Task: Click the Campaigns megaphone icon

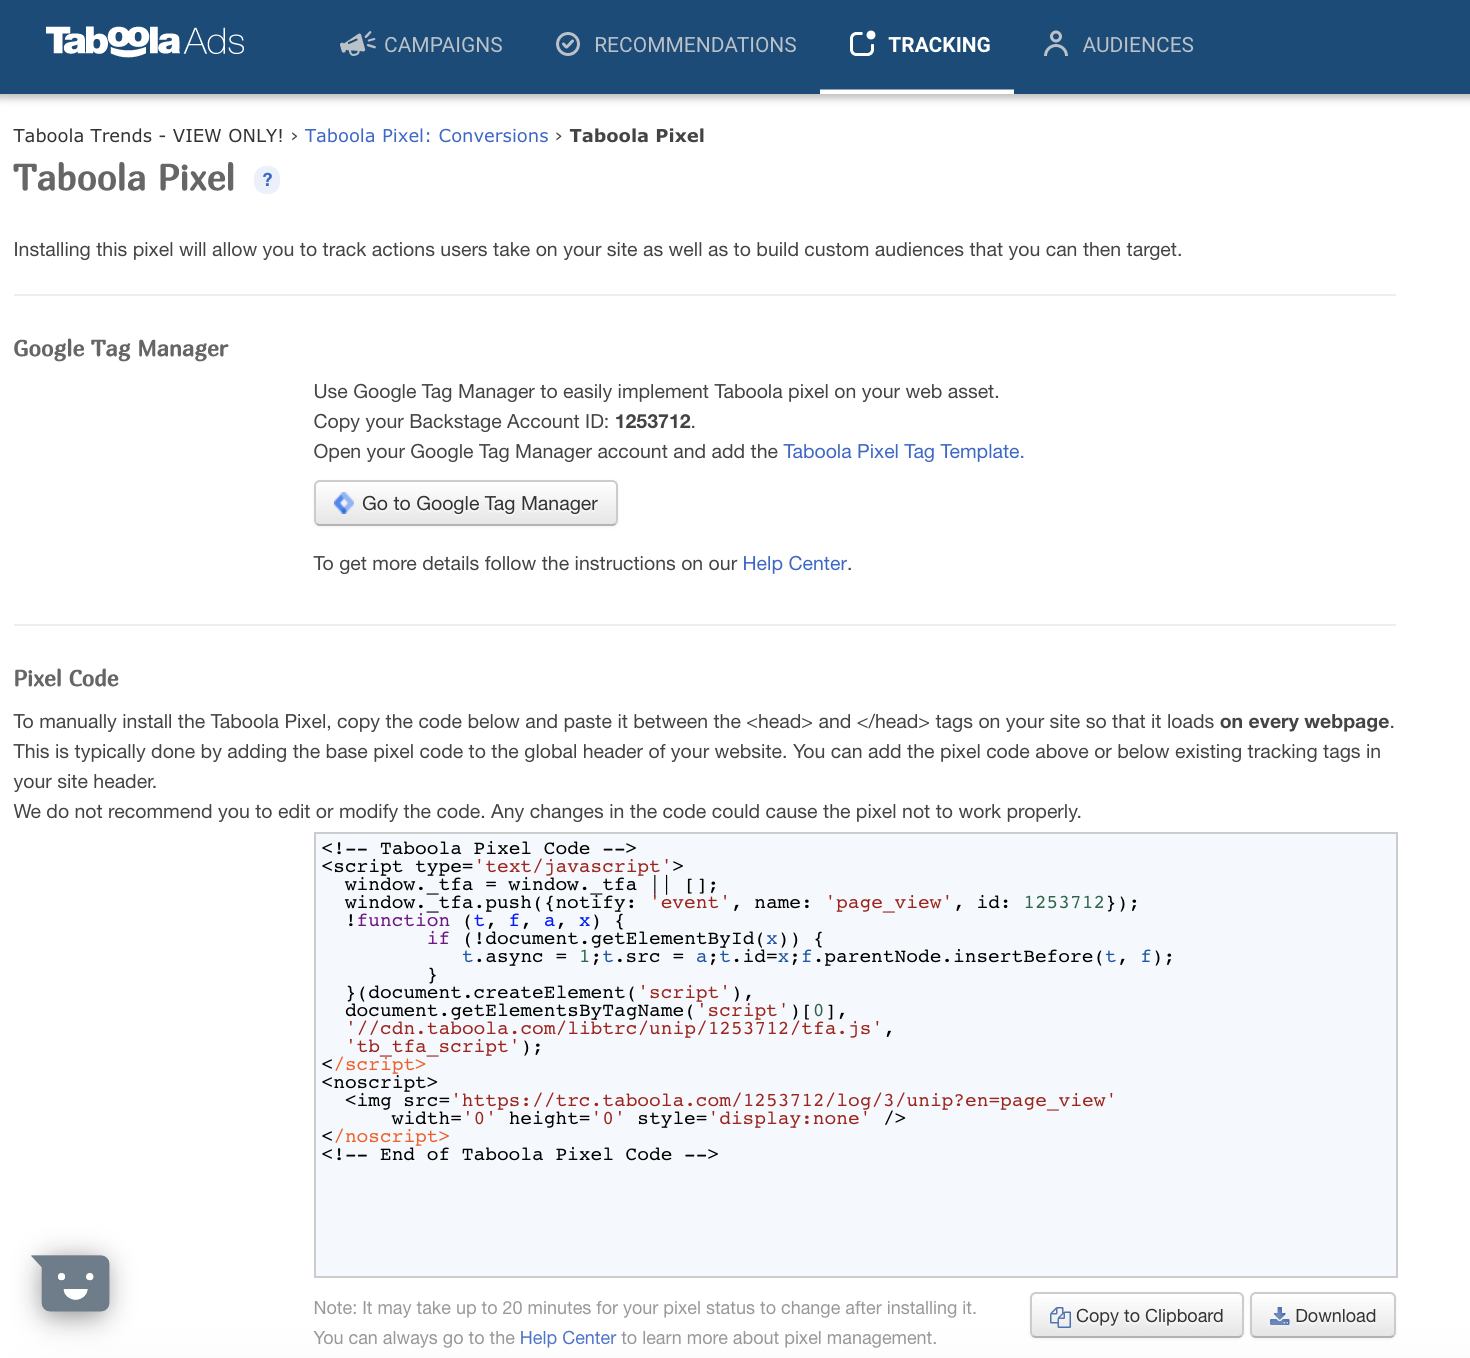Action: (357, 44)
